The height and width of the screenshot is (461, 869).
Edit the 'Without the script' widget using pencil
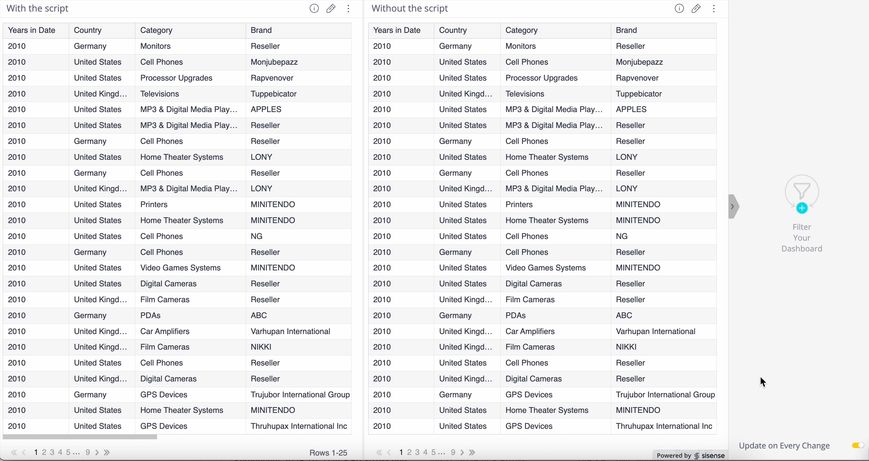[x=696, y=8]
